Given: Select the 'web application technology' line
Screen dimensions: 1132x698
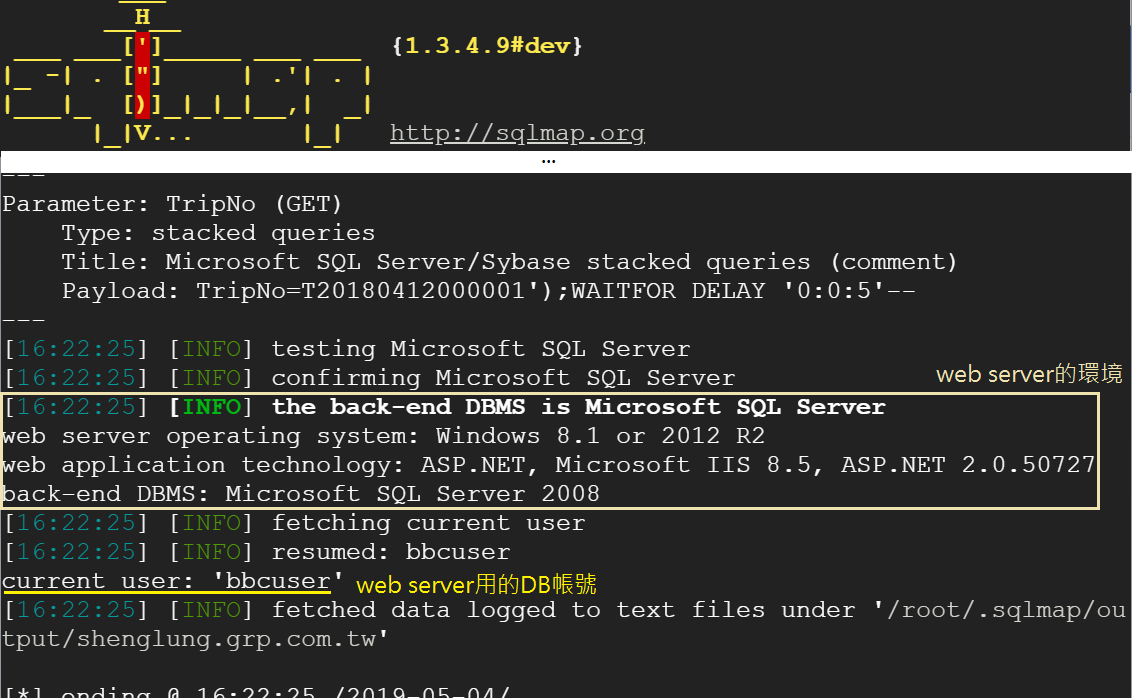Looking at the screenshot, I should 549,465.
